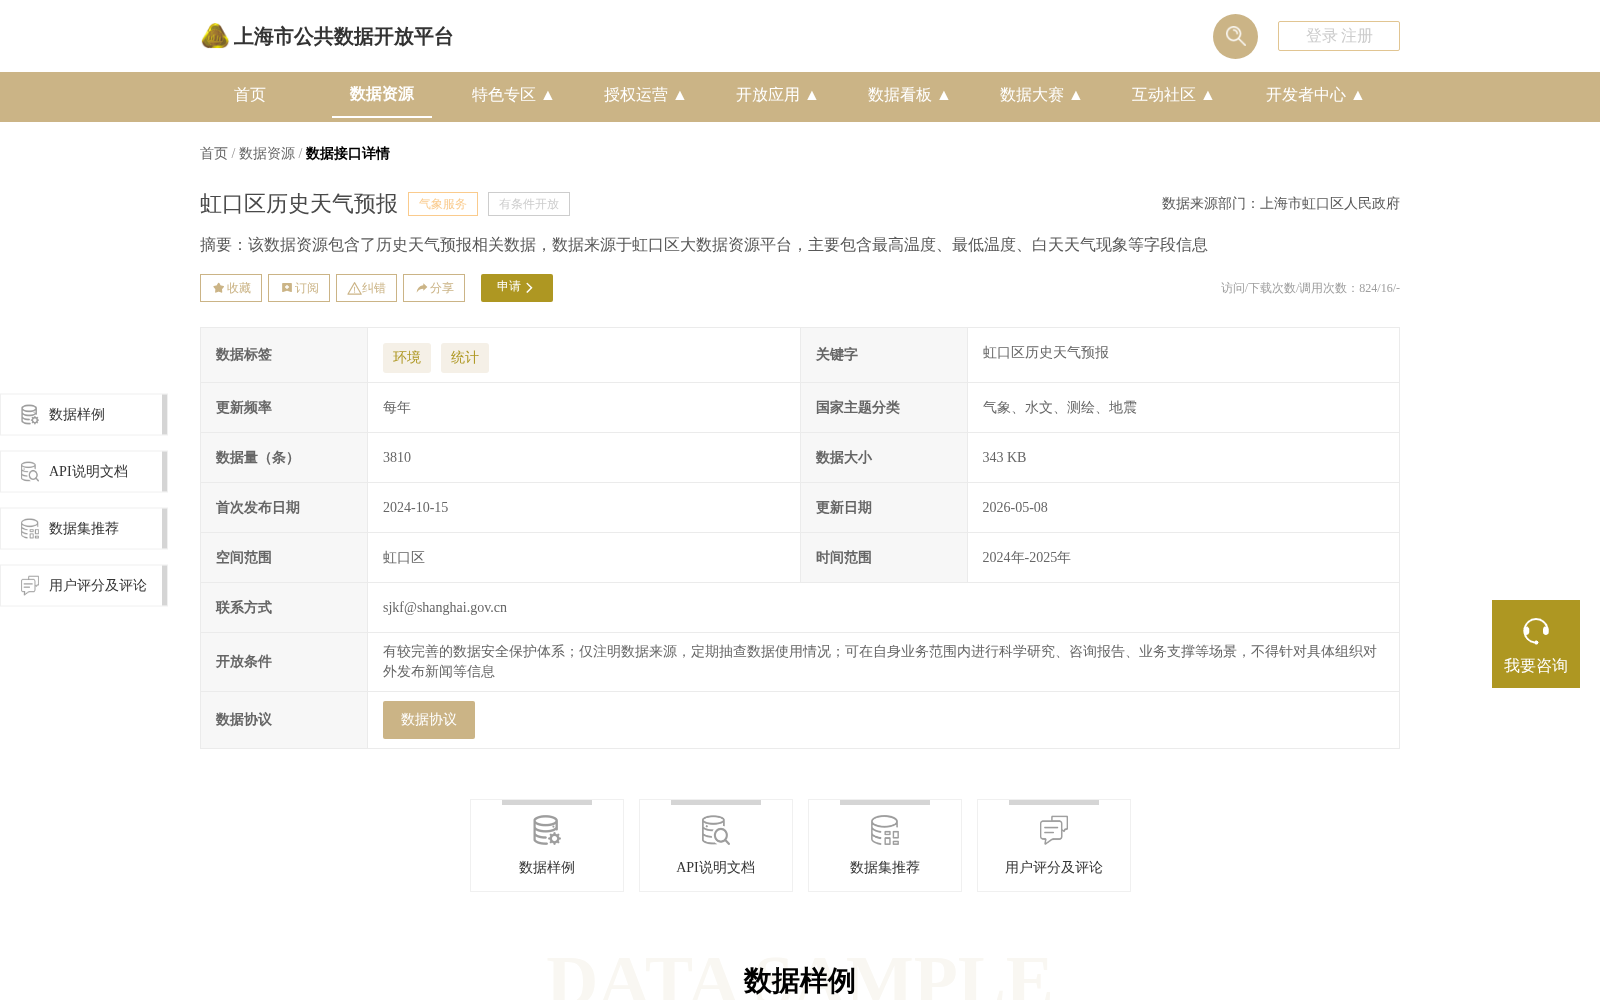Go to 首页 in the navigation bar
This screenshot has width=1600, height=1000.
250,95
